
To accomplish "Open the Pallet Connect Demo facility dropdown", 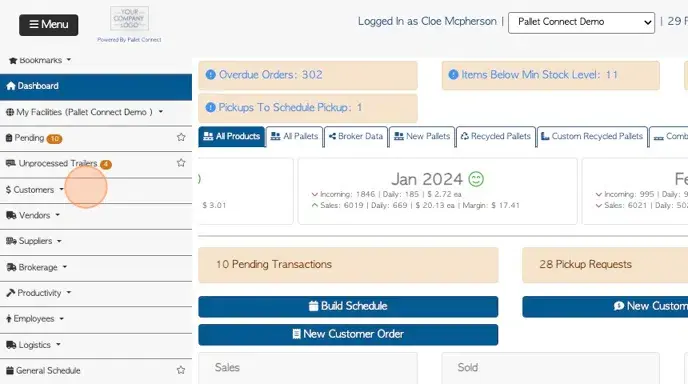I will (x=581, y=22).
